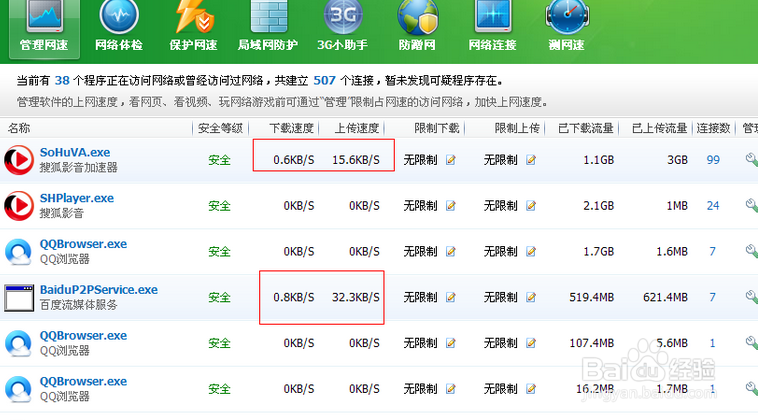
Task: Open manage wrench for SHPlayer.exe
Action: 752,205
